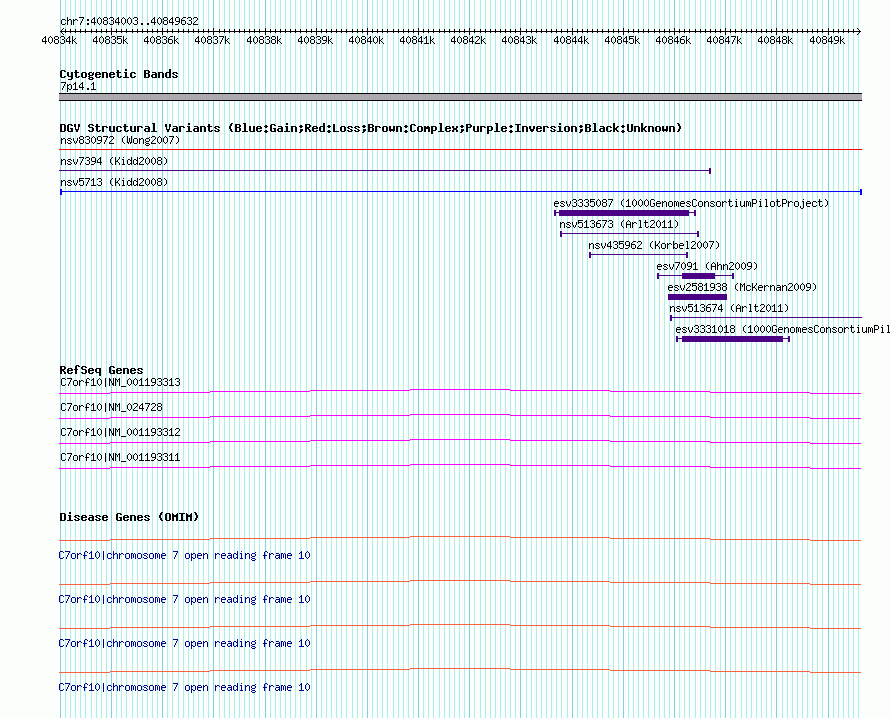Open nsv513674 (Arlt2011) label
The width and height of the screenshot is (890, 718).
[729, 308]
